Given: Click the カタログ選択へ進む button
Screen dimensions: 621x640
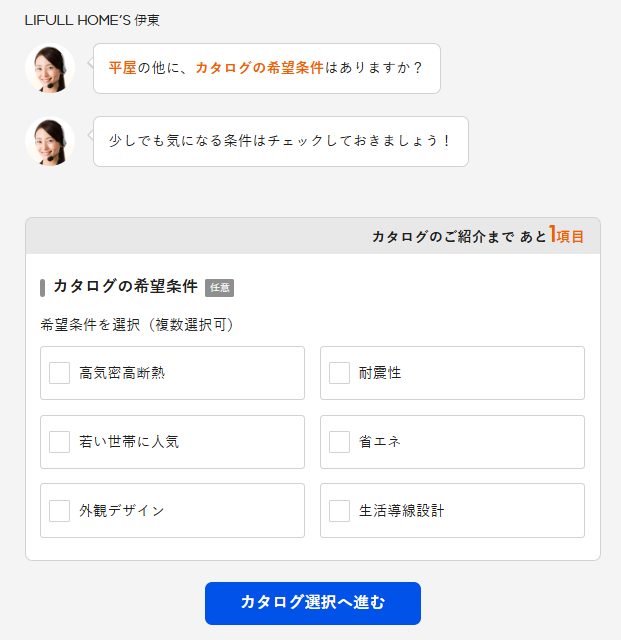Looking at the screenshot, I should point(313,603).
